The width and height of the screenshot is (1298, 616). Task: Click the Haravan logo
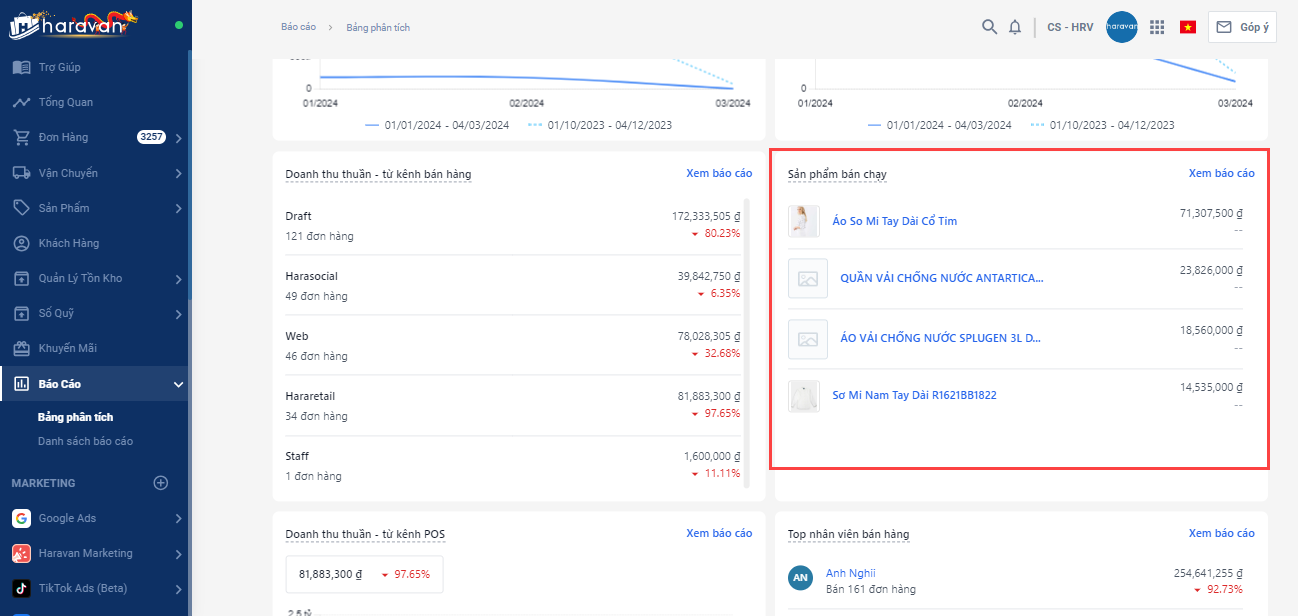tap(73, 24)
